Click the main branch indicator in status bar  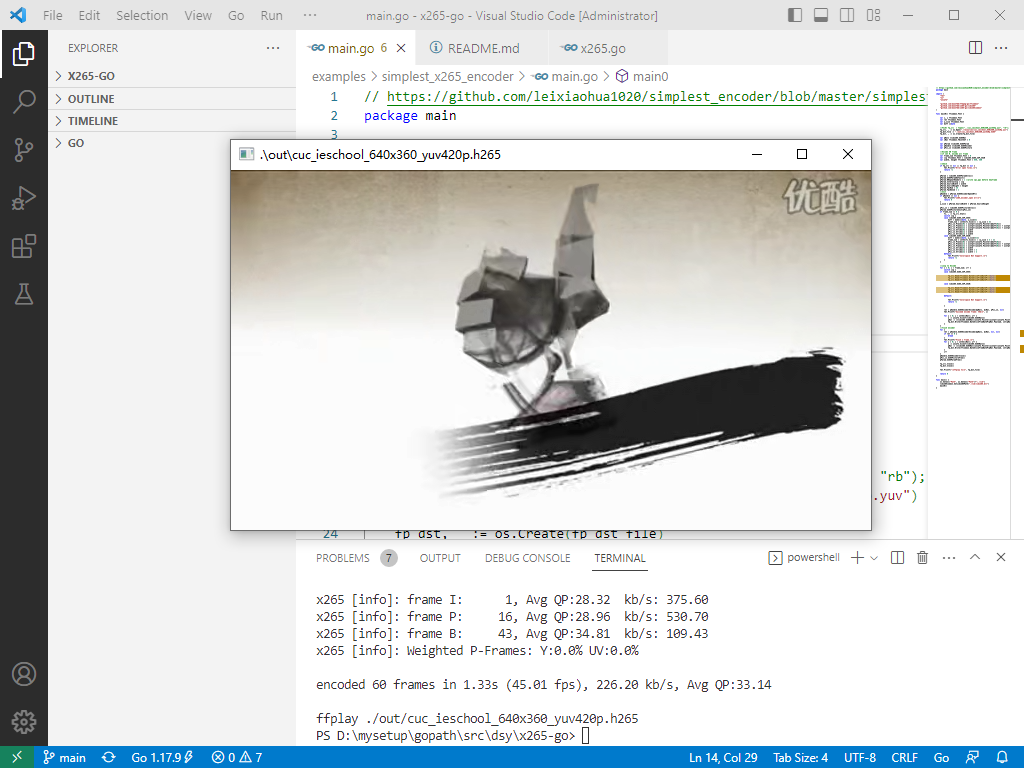pos(64,758)
